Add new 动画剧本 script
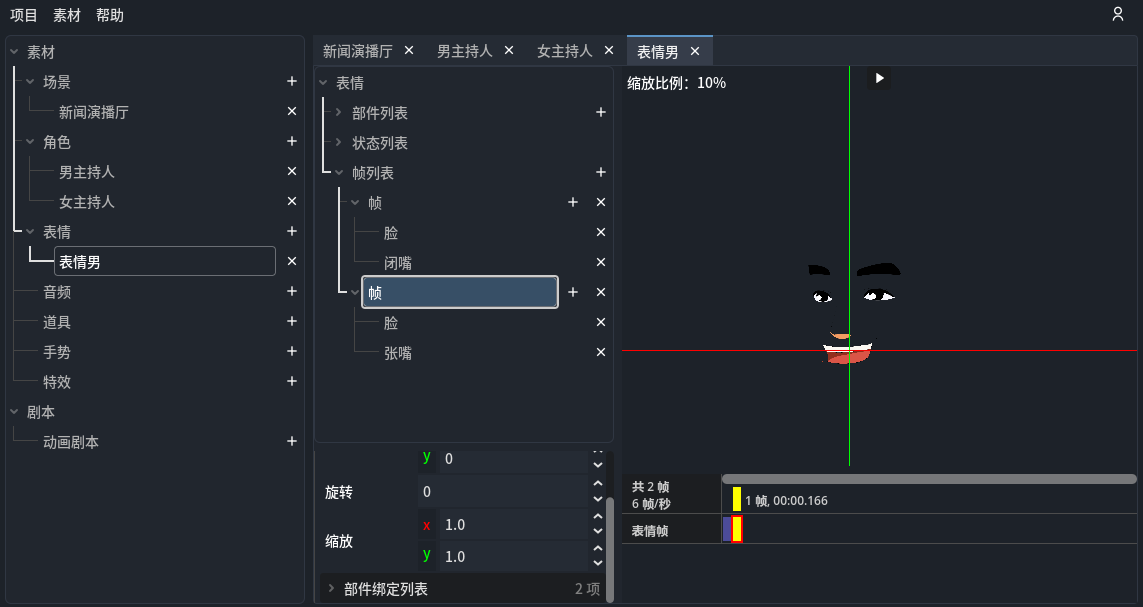 point(292,442)
